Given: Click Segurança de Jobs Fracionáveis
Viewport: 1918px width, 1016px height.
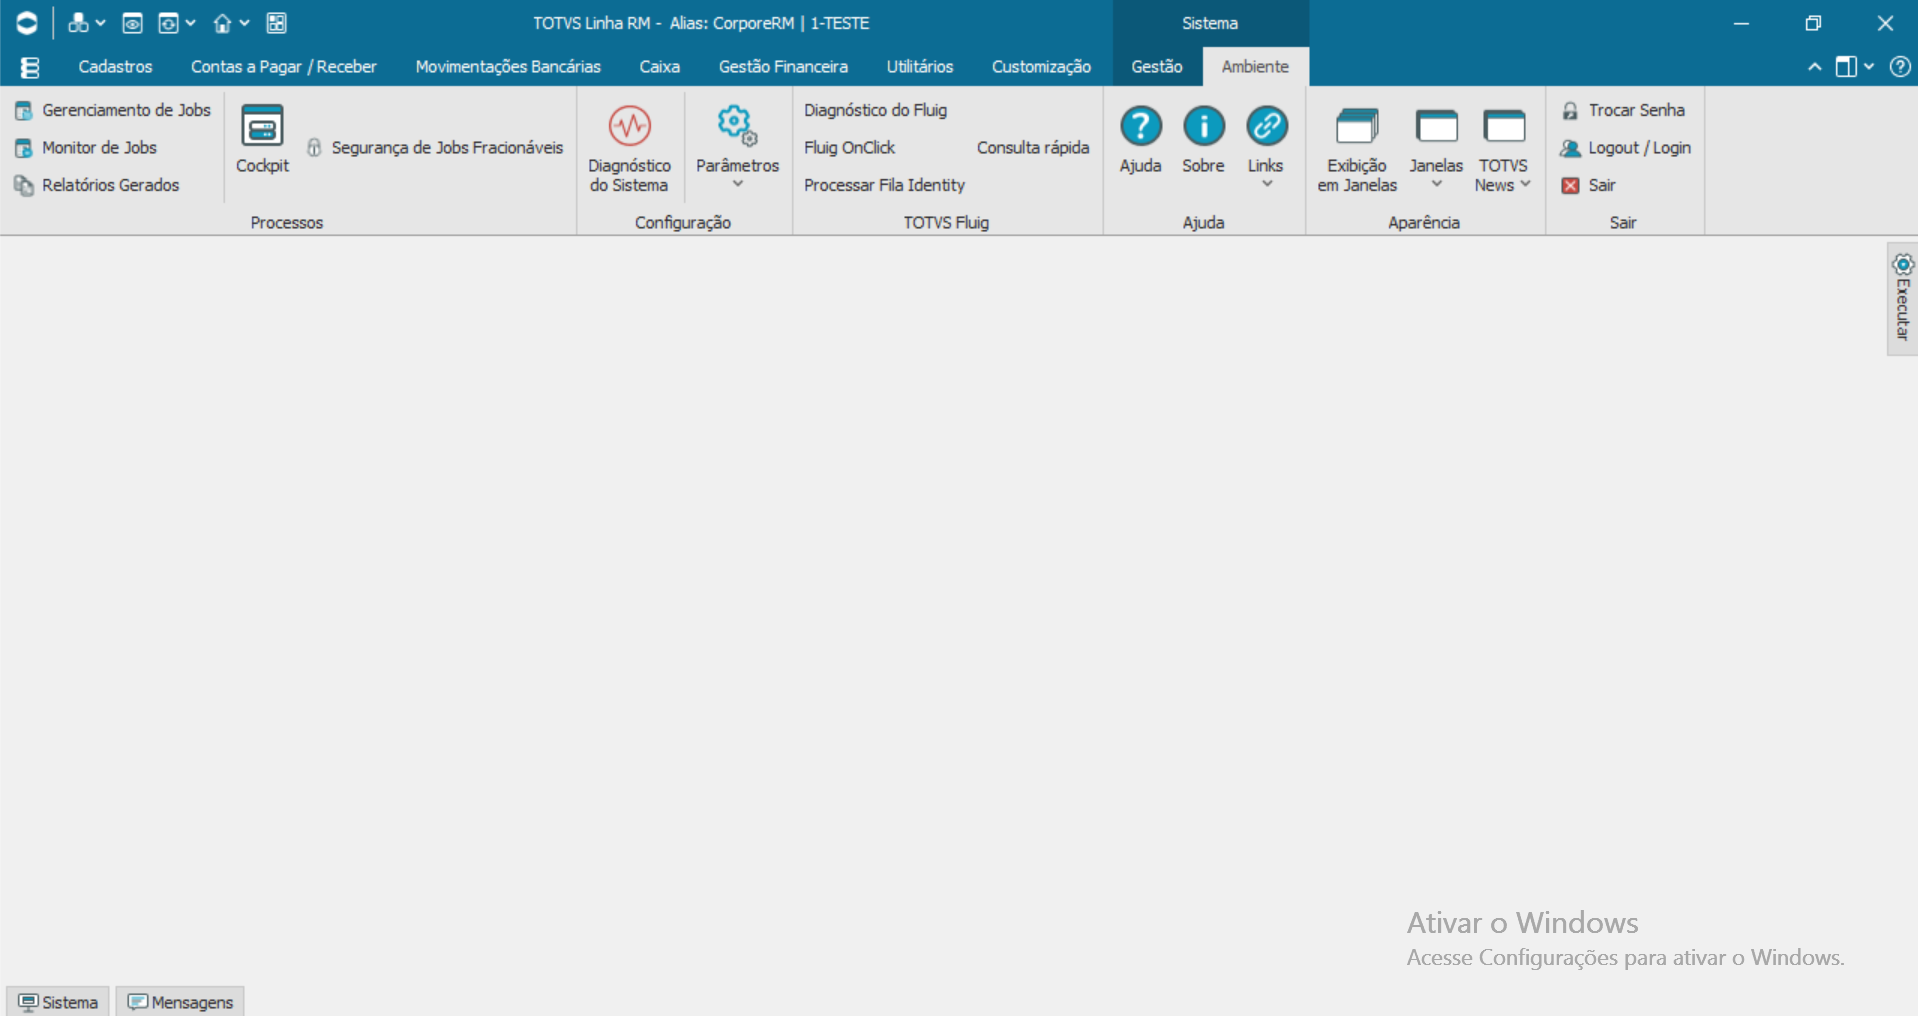Looking at the screenshot, I should point(434,148).
